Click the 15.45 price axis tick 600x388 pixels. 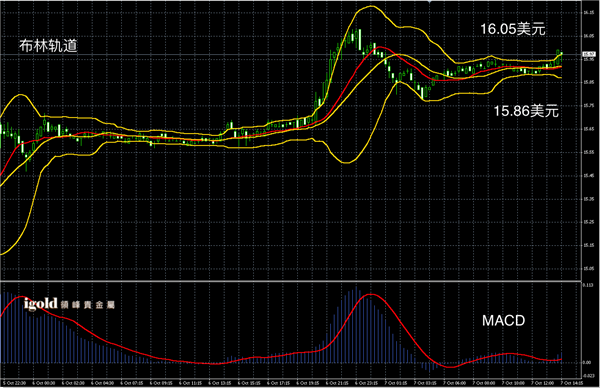tap(589, 176)
